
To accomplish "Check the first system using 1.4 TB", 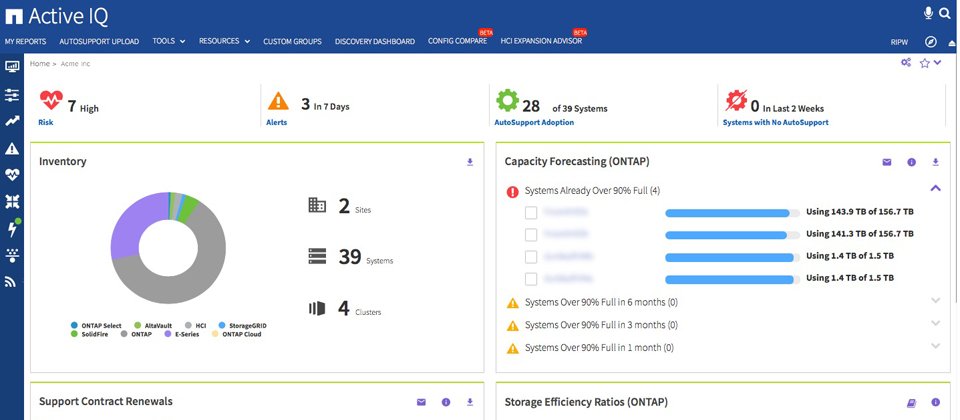I will coord(531,257).
